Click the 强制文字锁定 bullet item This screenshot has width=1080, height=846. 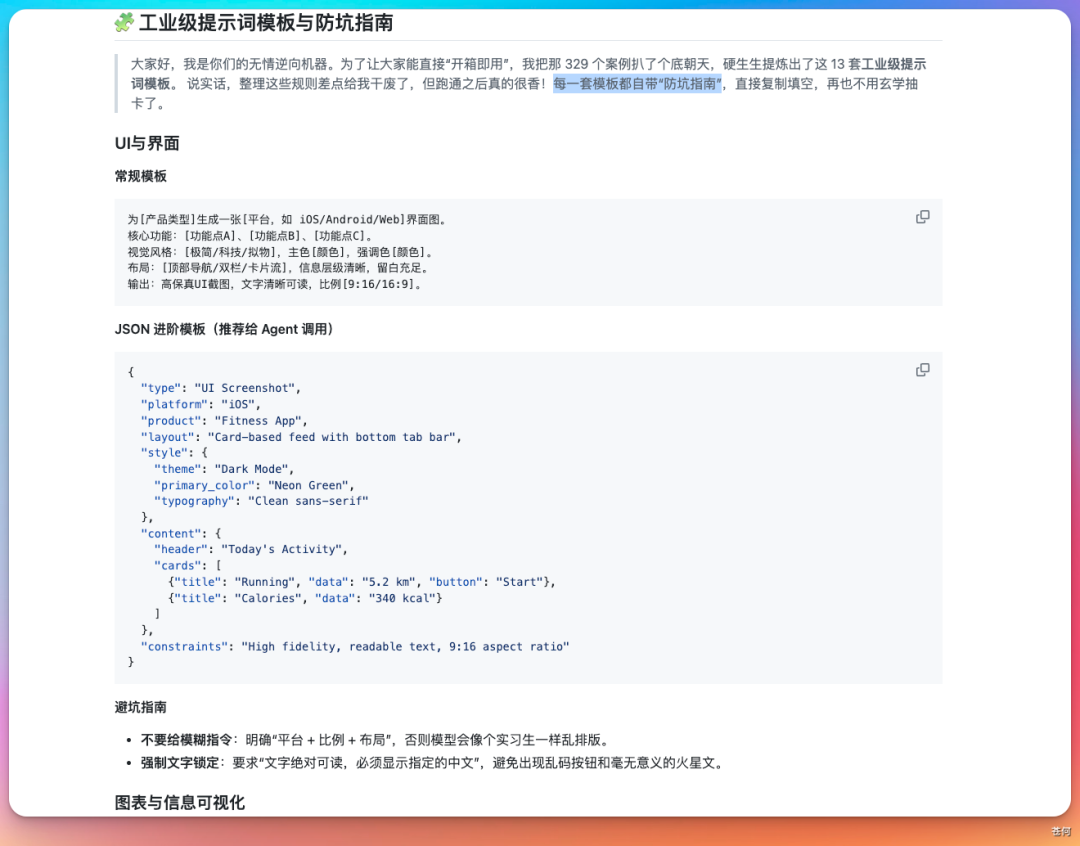(430, 763)
